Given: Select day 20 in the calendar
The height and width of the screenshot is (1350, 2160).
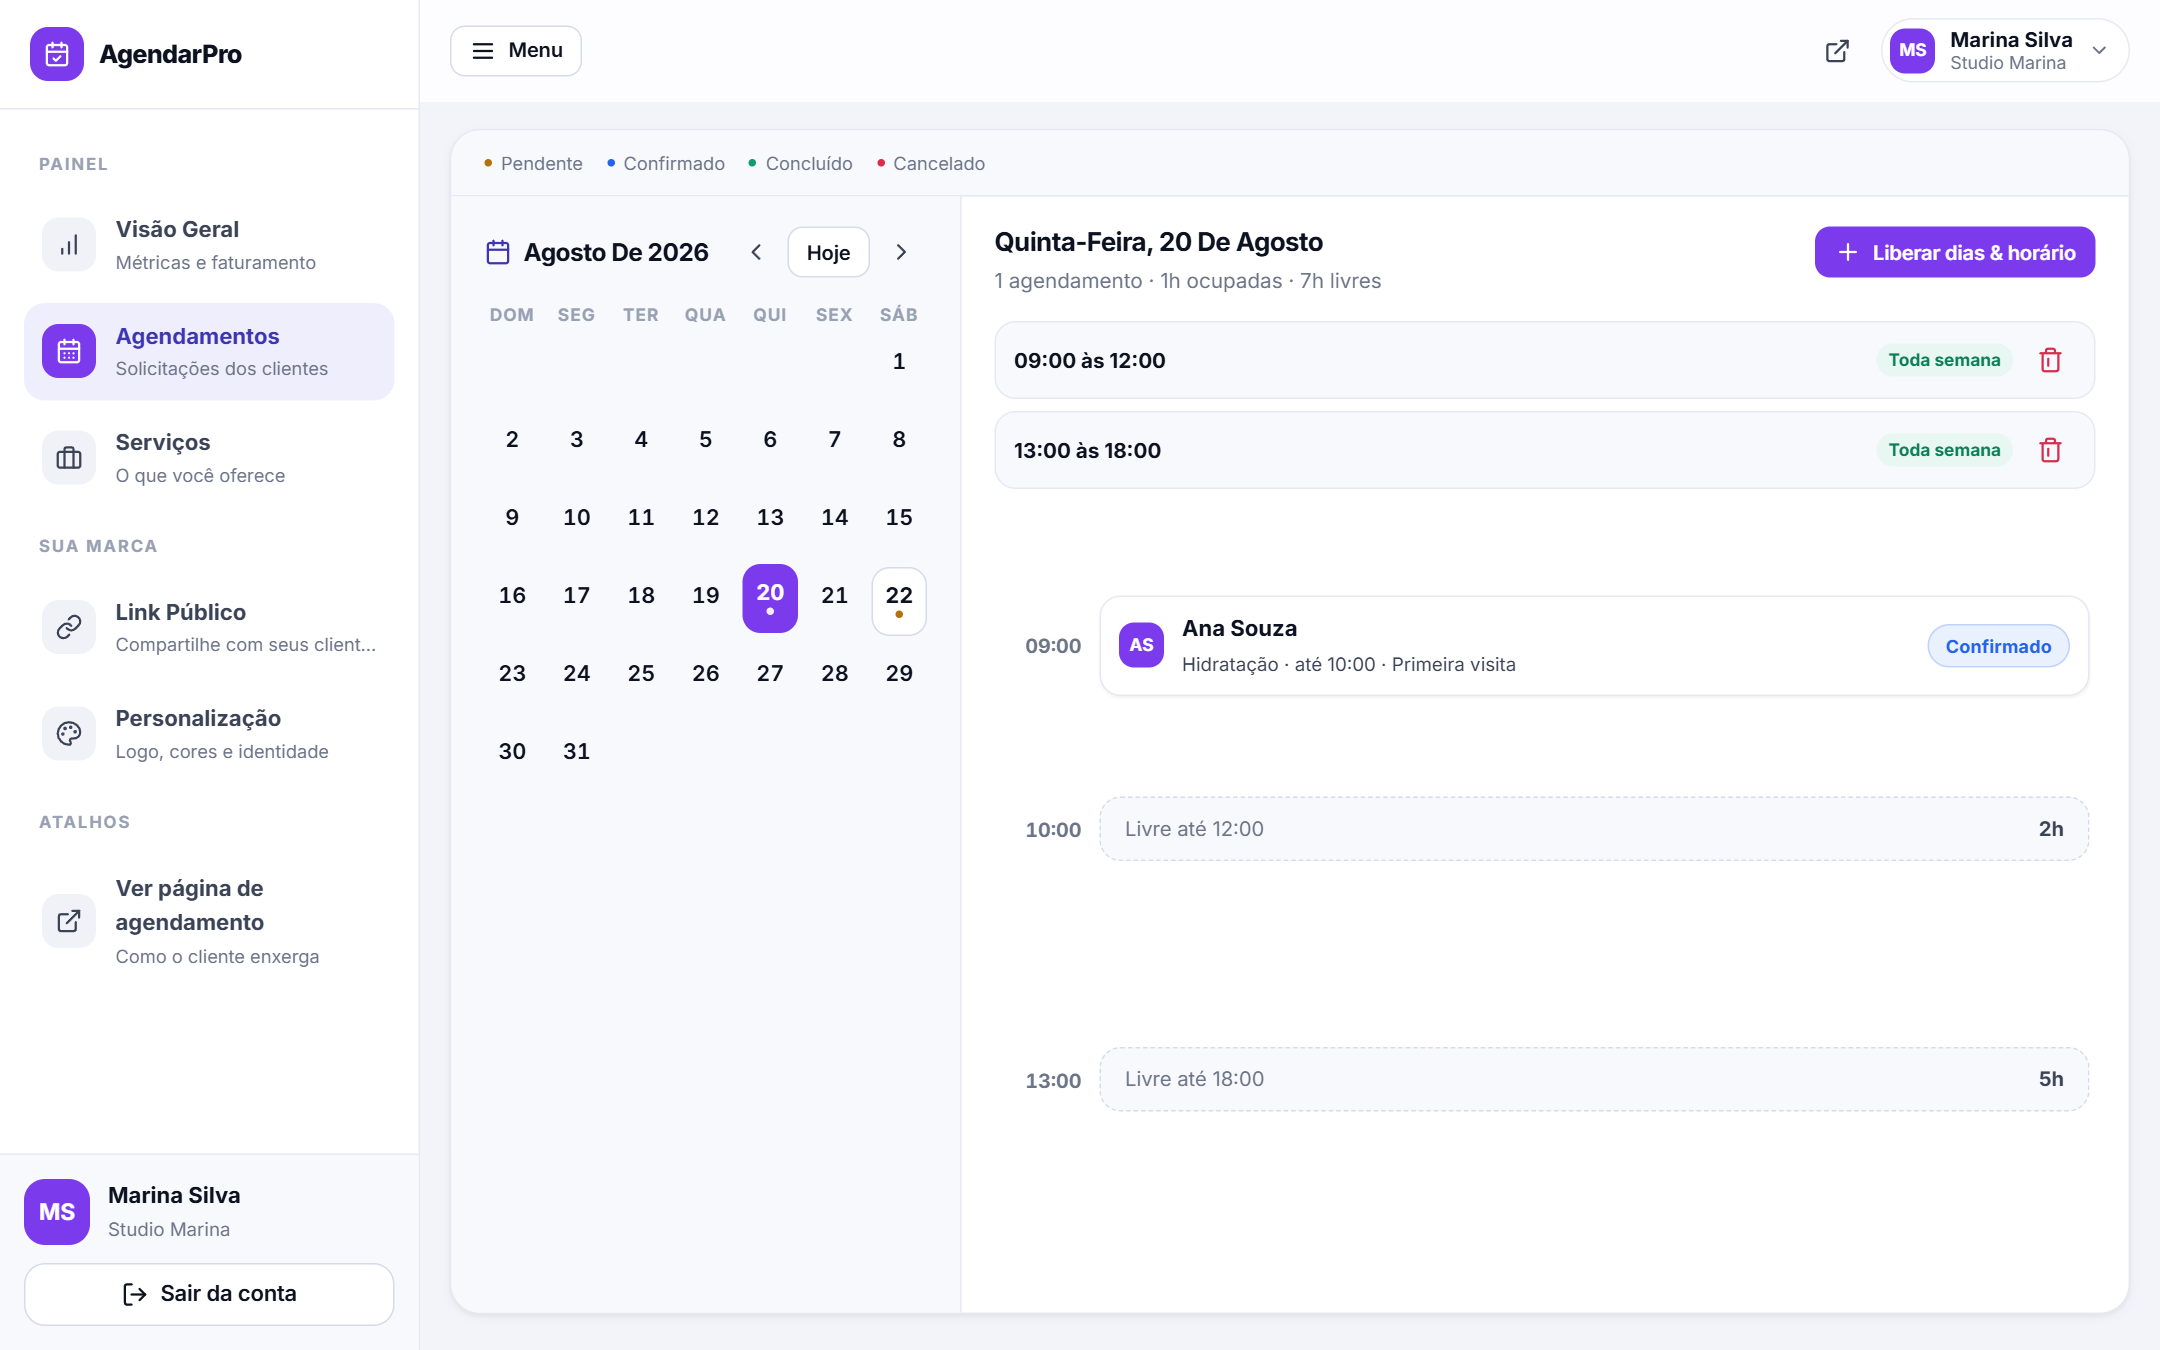Looking at the screenshot, I should (770, 598).
